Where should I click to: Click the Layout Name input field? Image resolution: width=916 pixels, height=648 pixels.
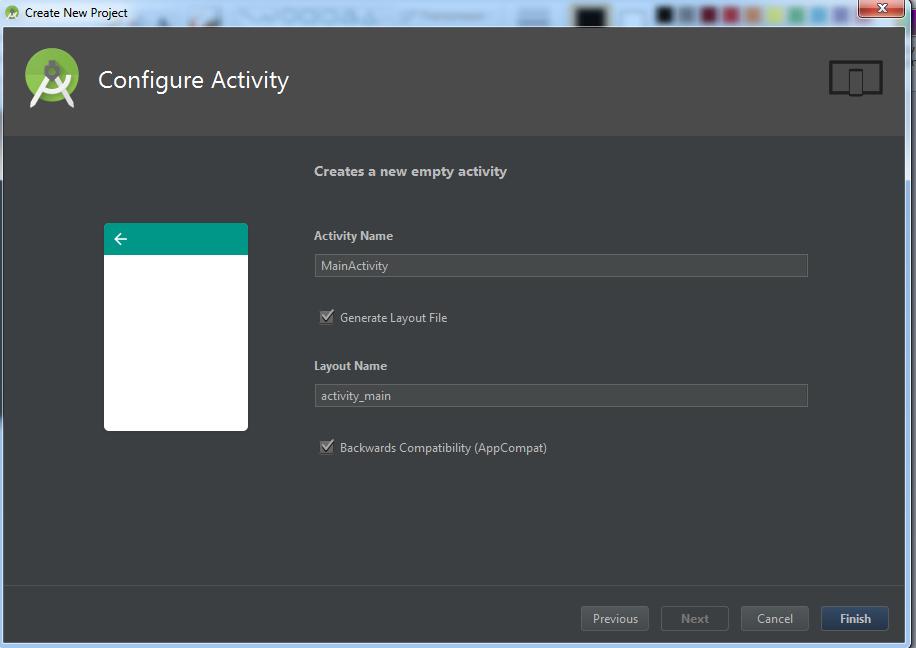(561, 396)
